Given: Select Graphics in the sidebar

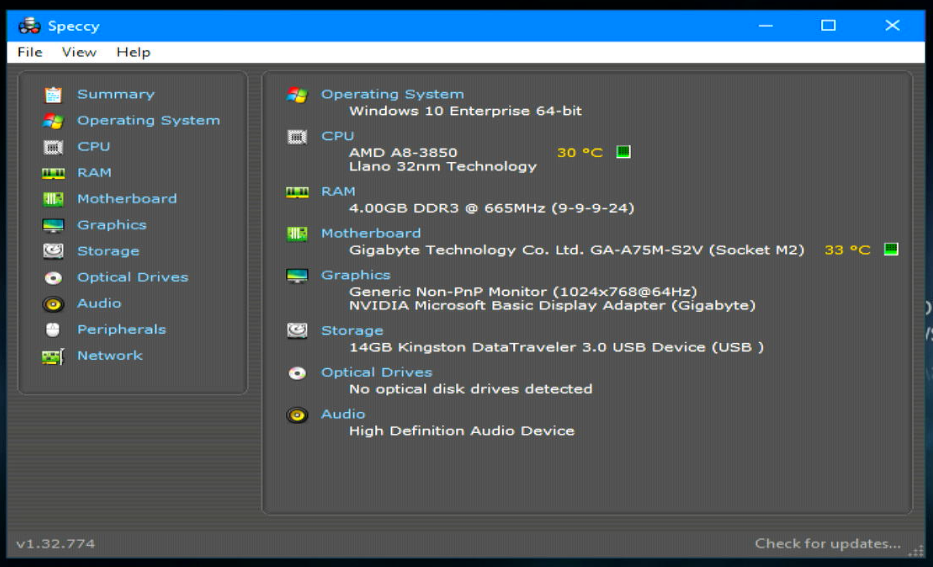Looking at the screenshot, I should [112, 225].
